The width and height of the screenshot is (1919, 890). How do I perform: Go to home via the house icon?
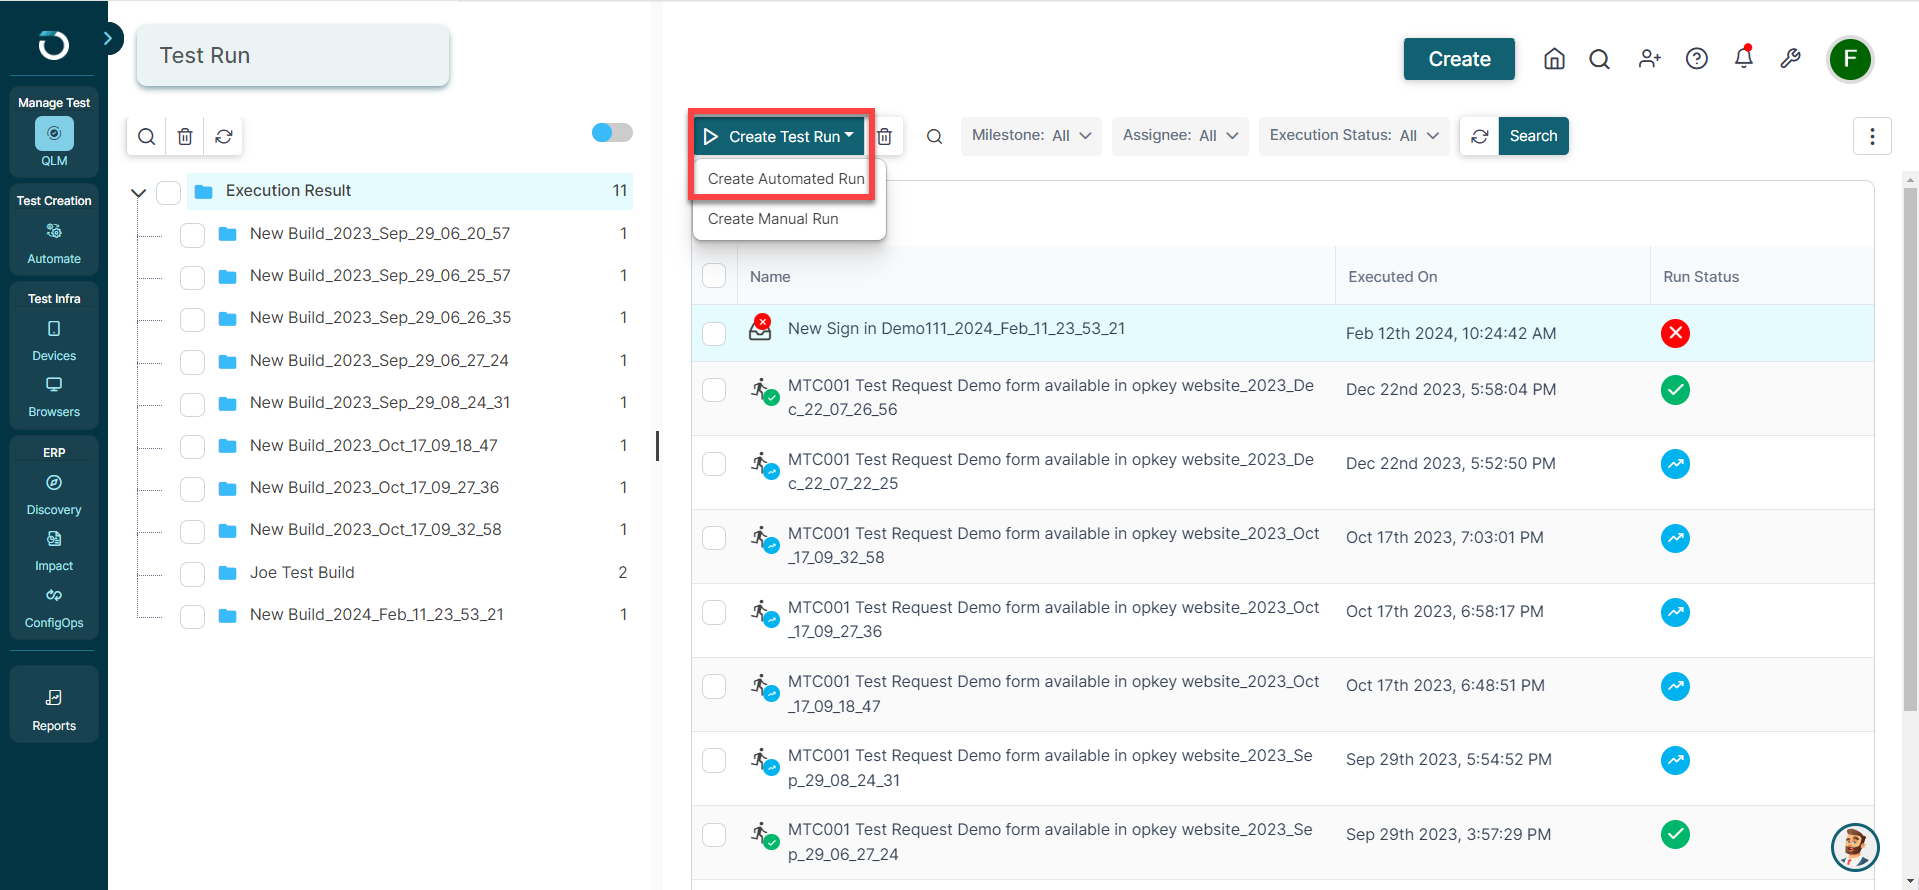coord(1554,59)
